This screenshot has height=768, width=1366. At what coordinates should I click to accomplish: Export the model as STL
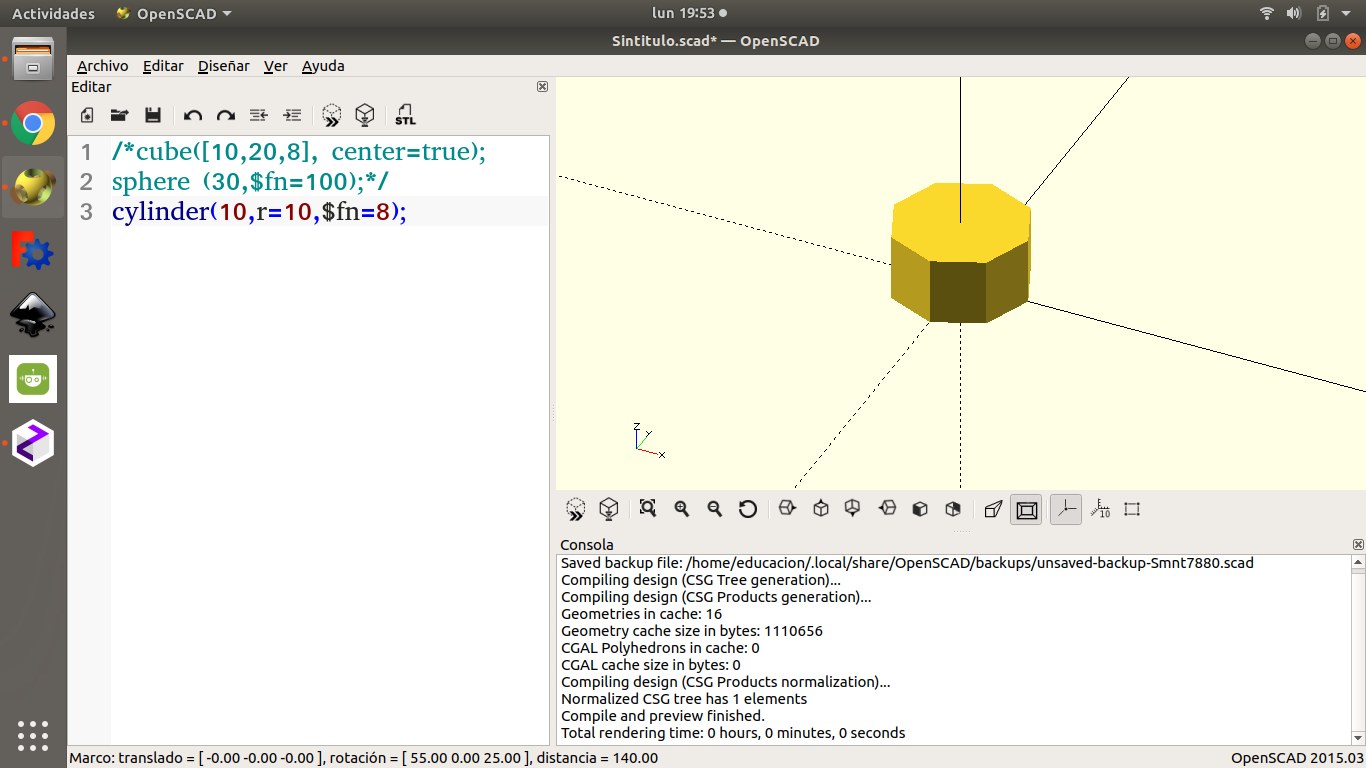pyautogui.click(x=405, y=115)
